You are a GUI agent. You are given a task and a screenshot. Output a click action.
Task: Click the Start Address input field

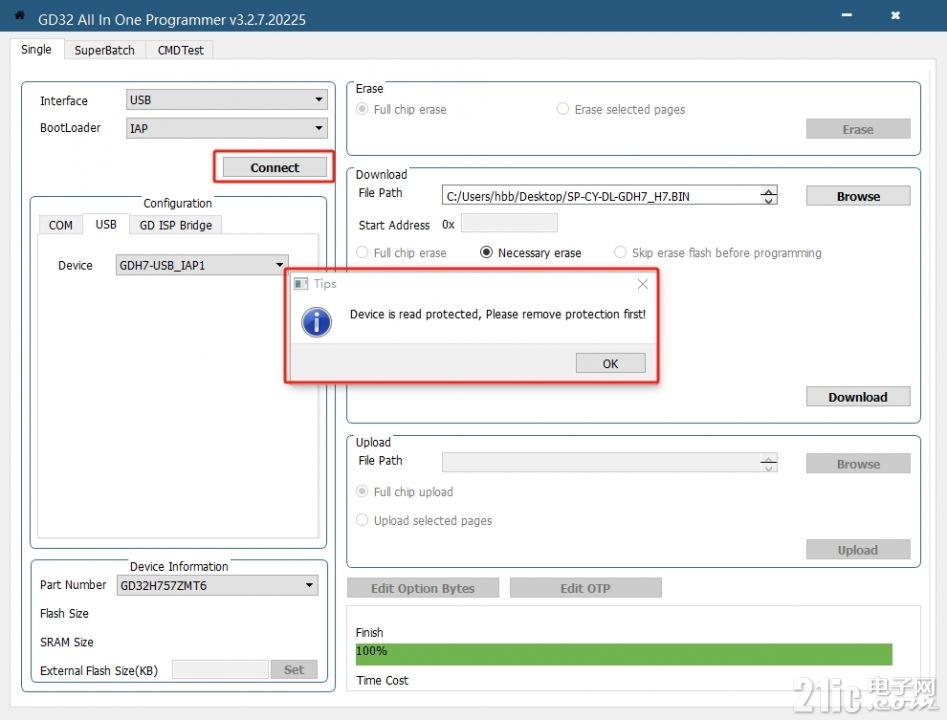pos(509,223)
